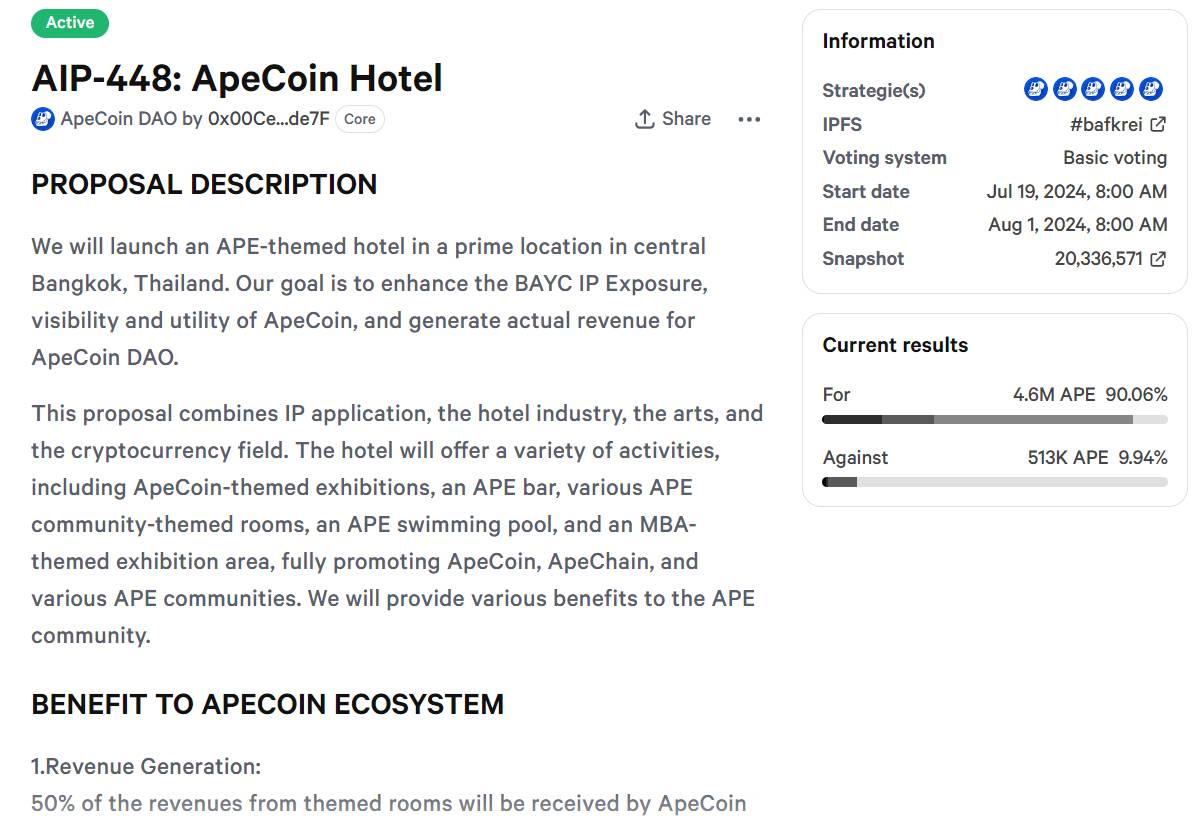
Task: Open author address 0x00Ce...de7F
Action: point(268,119)
